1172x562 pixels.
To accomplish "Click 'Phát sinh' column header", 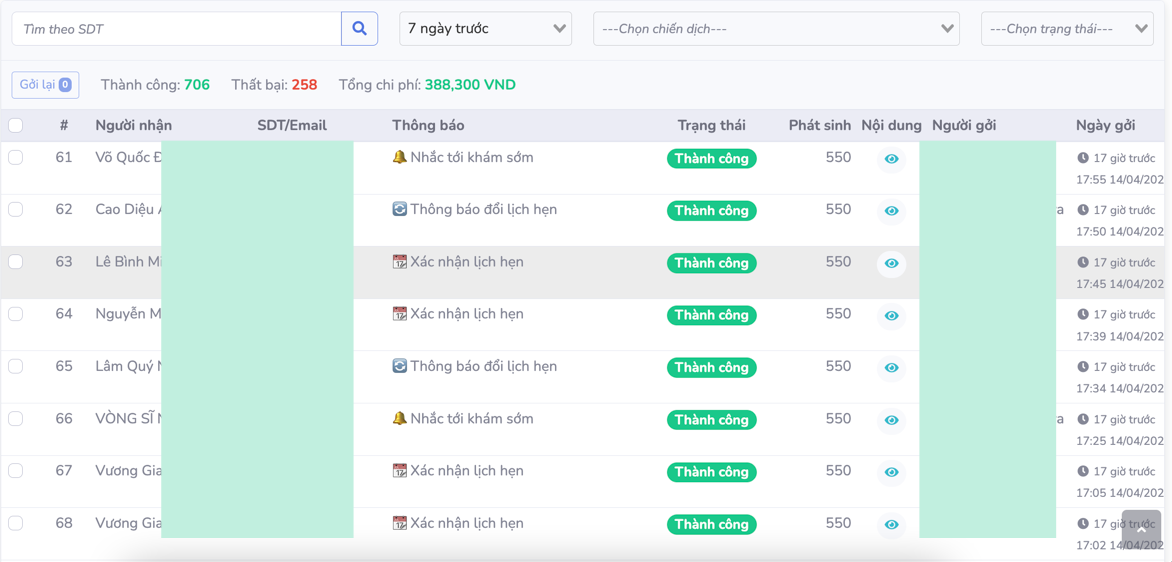I will click(x=820, y=126).
